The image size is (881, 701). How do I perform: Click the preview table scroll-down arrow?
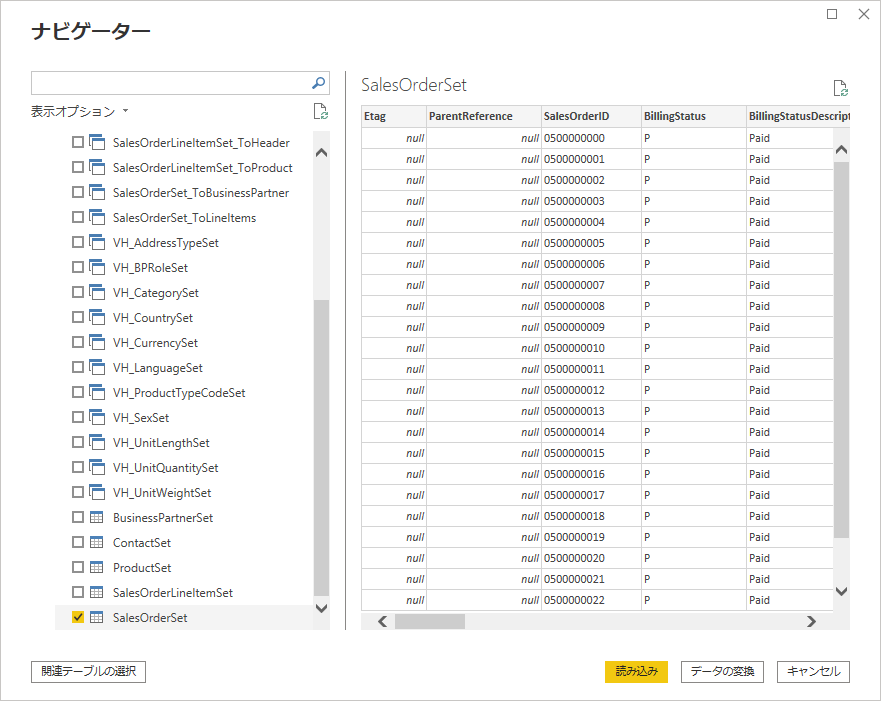click(841, 591)
